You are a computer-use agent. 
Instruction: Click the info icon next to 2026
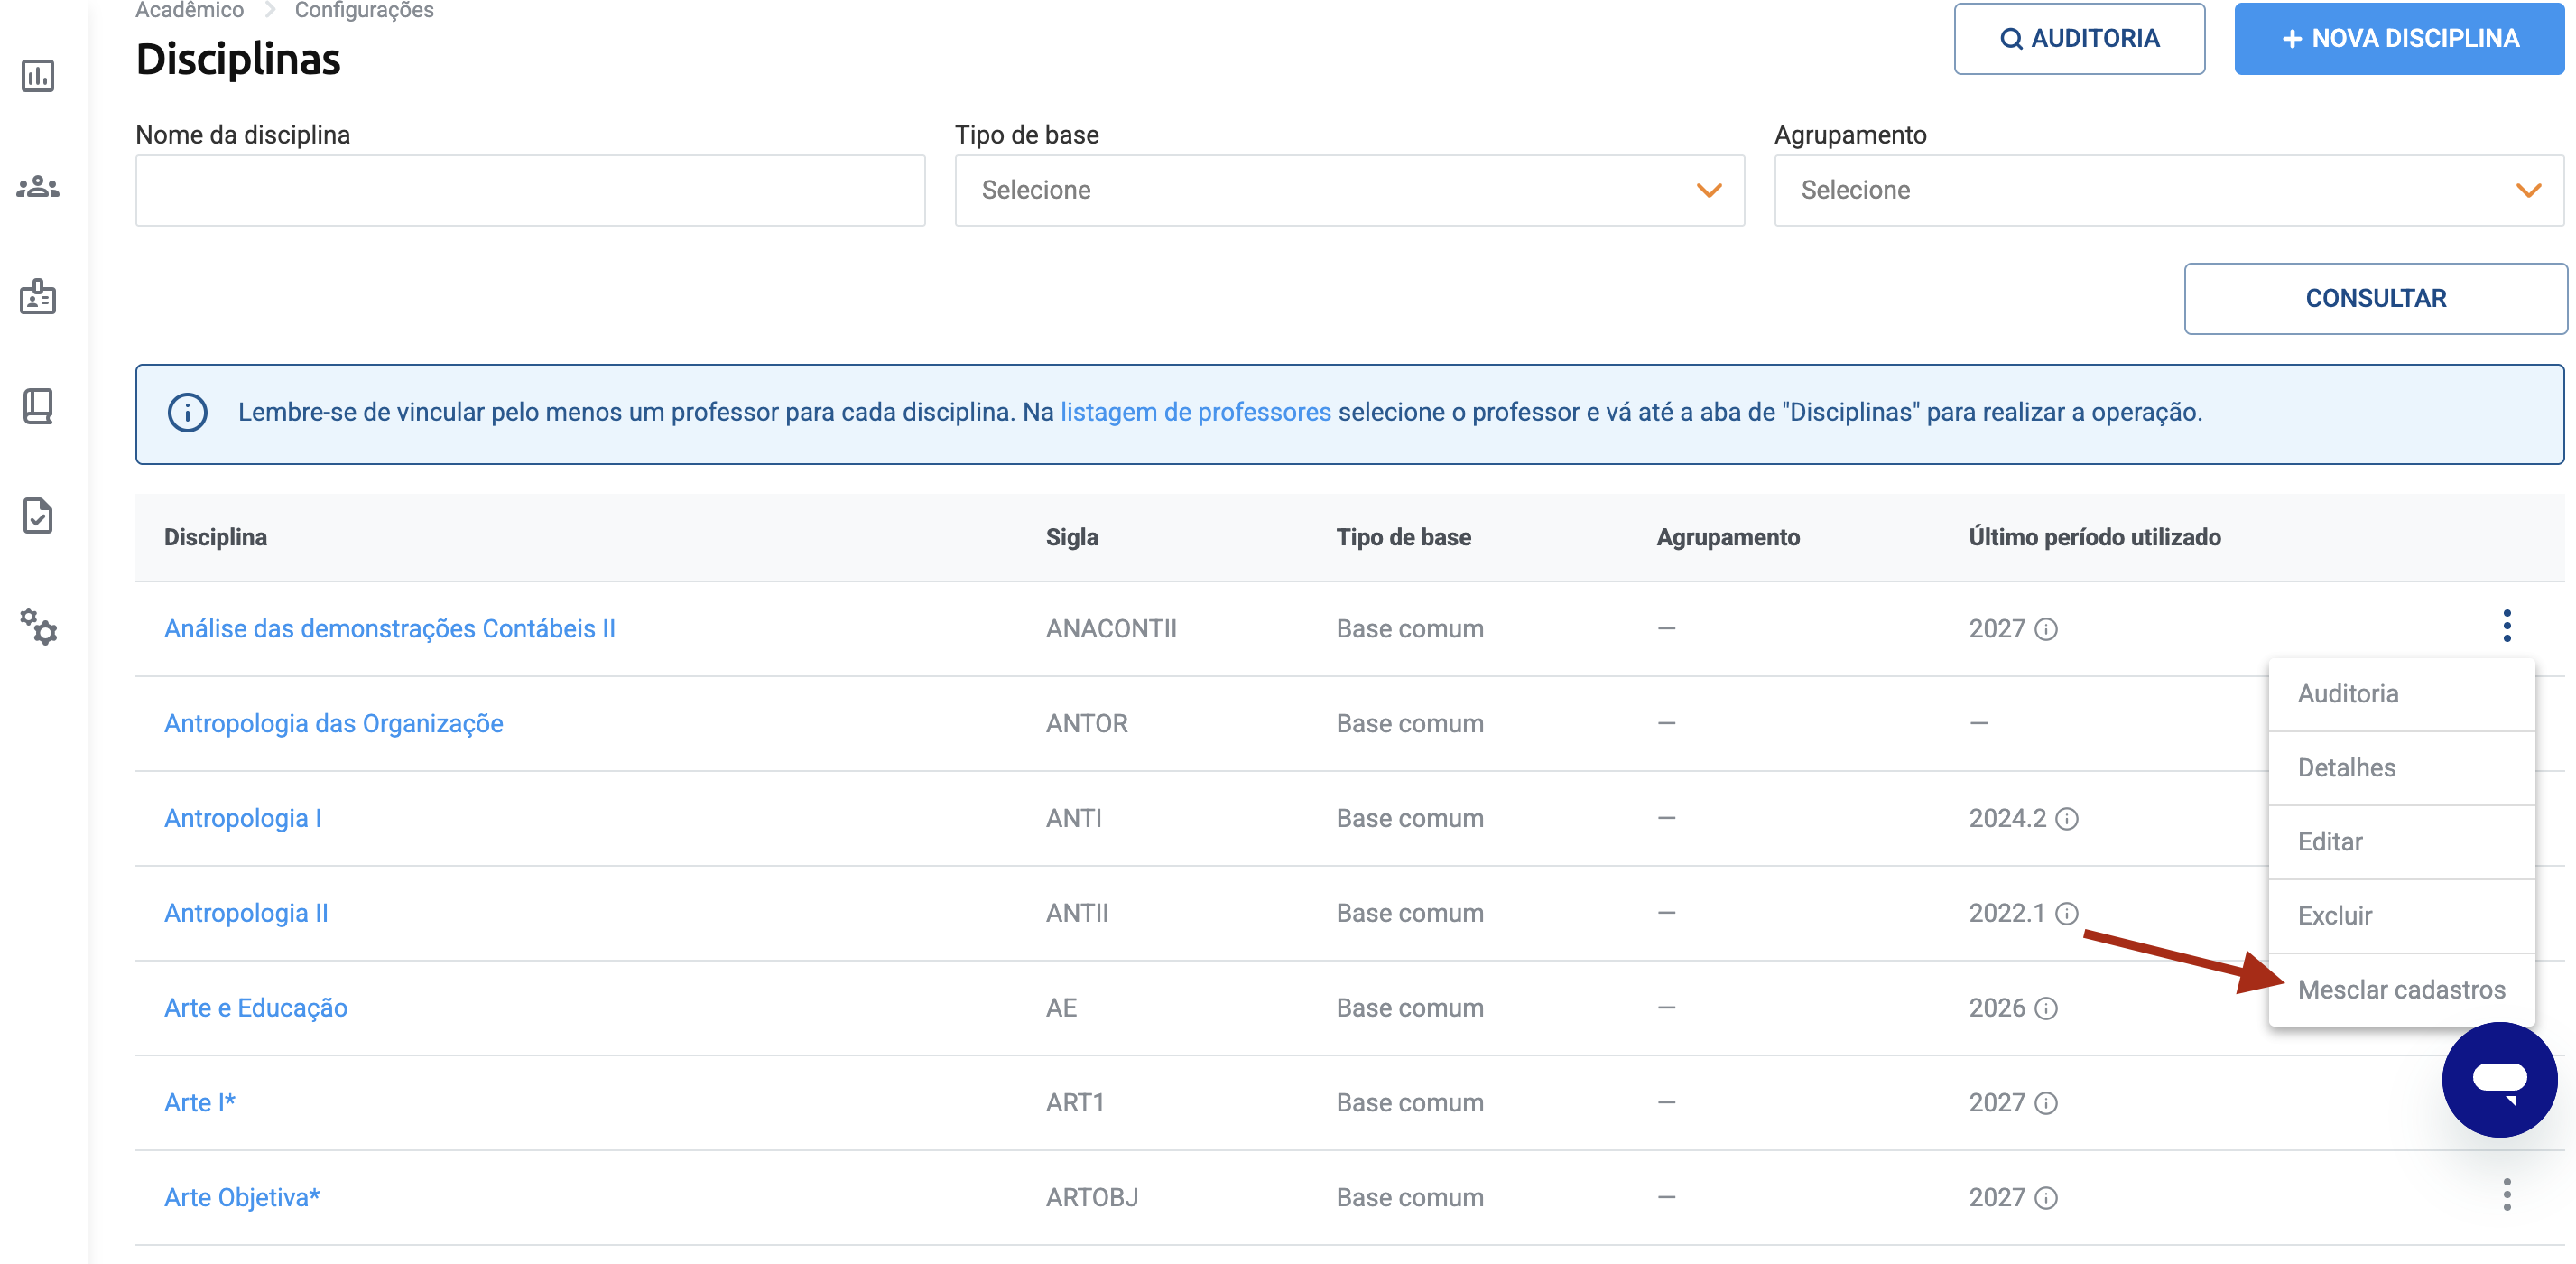point(2046,1008)
